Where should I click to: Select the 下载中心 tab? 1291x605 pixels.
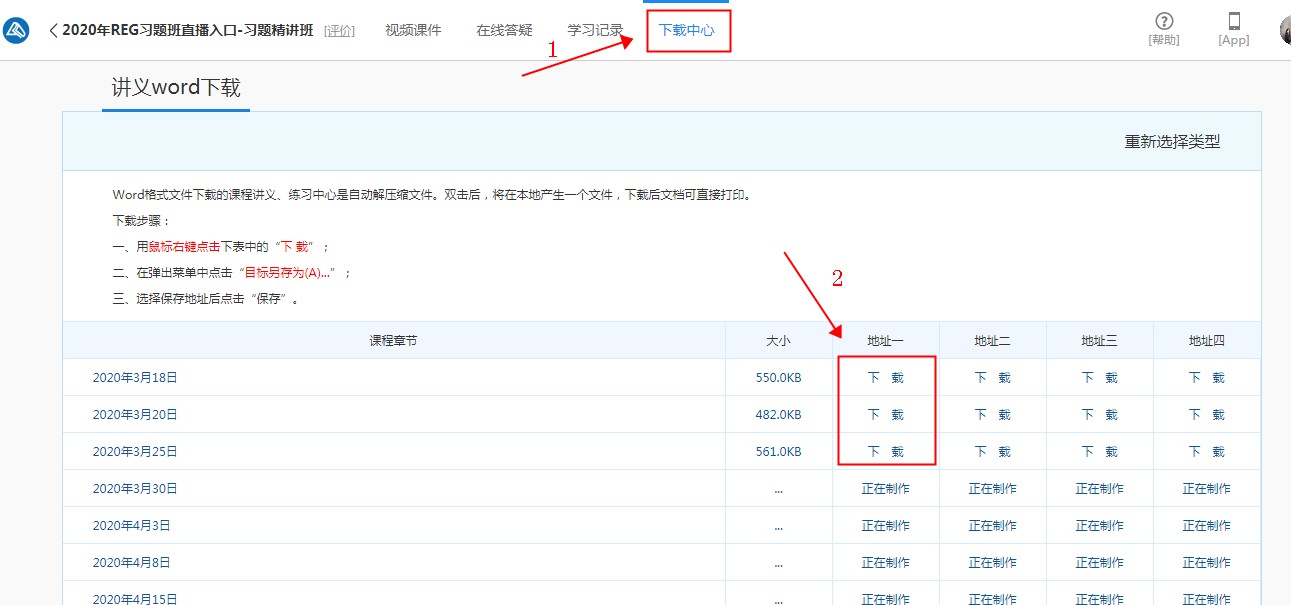687,31
